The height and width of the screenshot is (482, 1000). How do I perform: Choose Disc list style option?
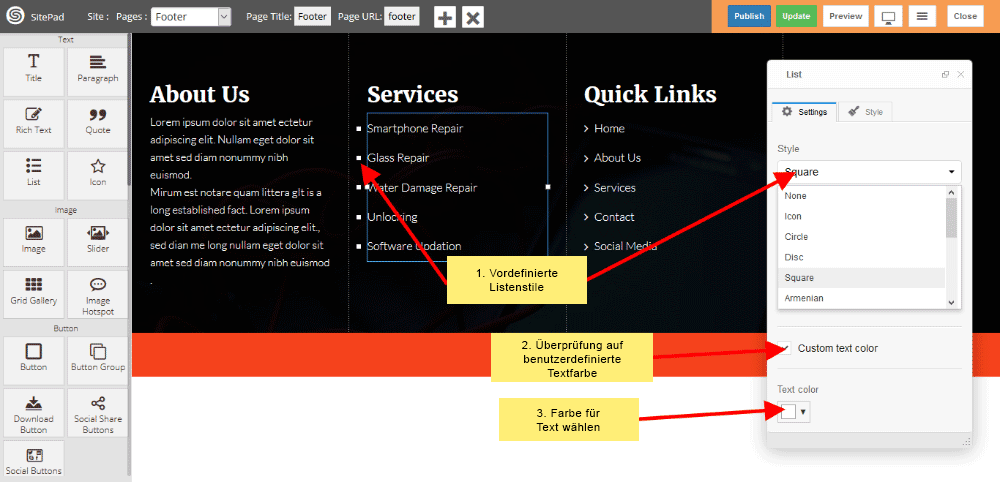point(861,257)
